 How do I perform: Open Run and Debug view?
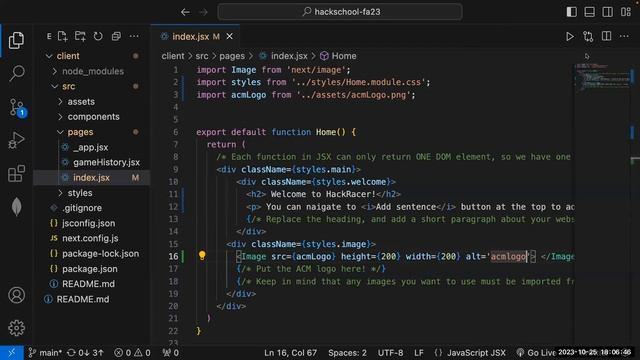tap(16, 140)
